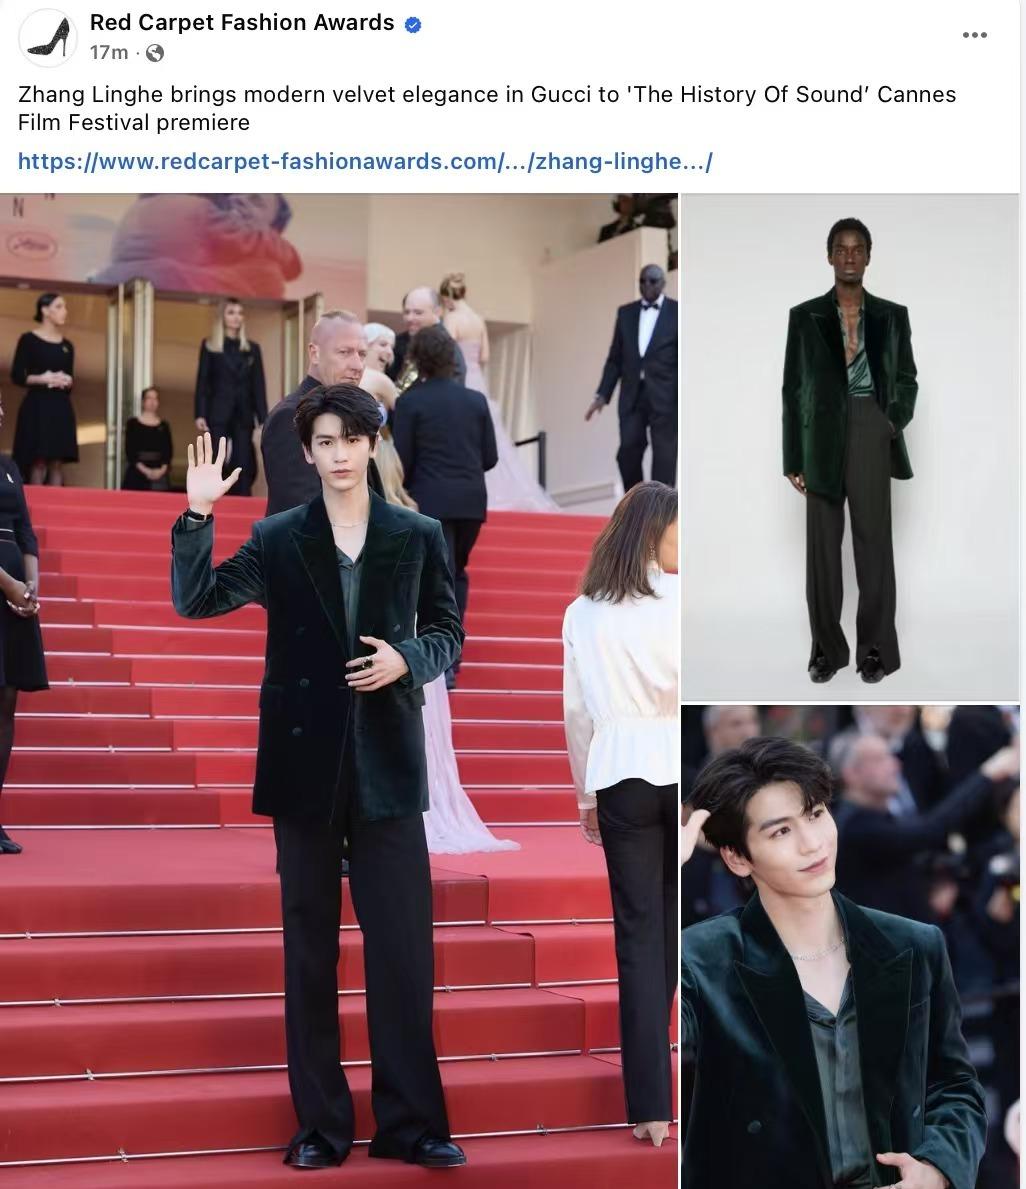Open the Red Carpet Fashion Awards profile picture
1026x1189 pixels.
[49, 37]
